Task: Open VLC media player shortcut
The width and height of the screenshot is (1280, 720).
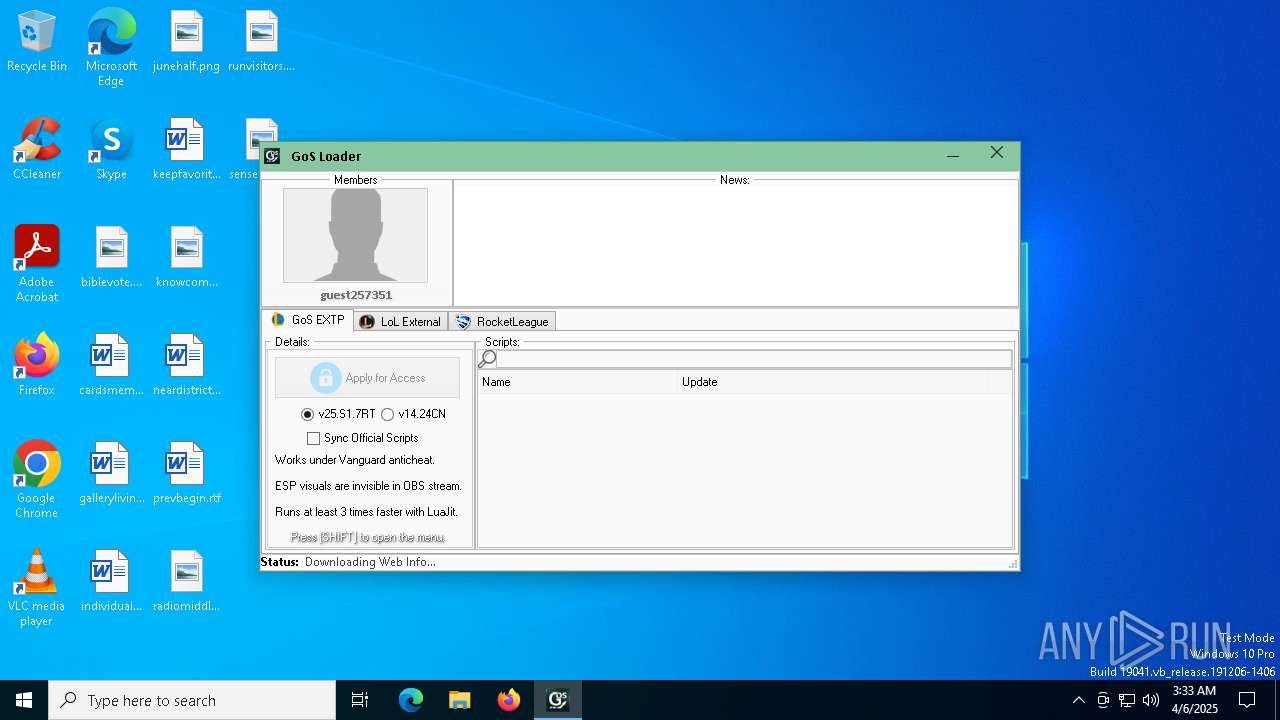Action: click(37, 588)
